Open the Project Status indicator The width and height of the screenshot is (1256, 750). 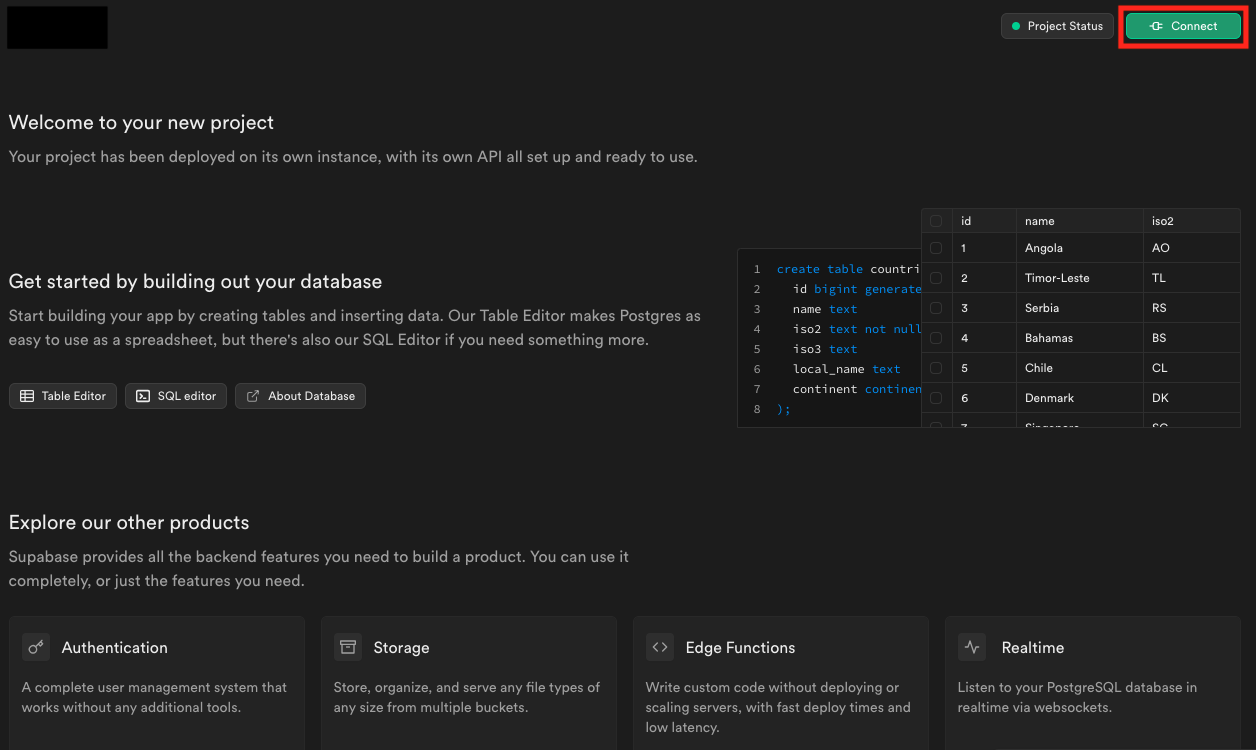[x=1057, y=26]
